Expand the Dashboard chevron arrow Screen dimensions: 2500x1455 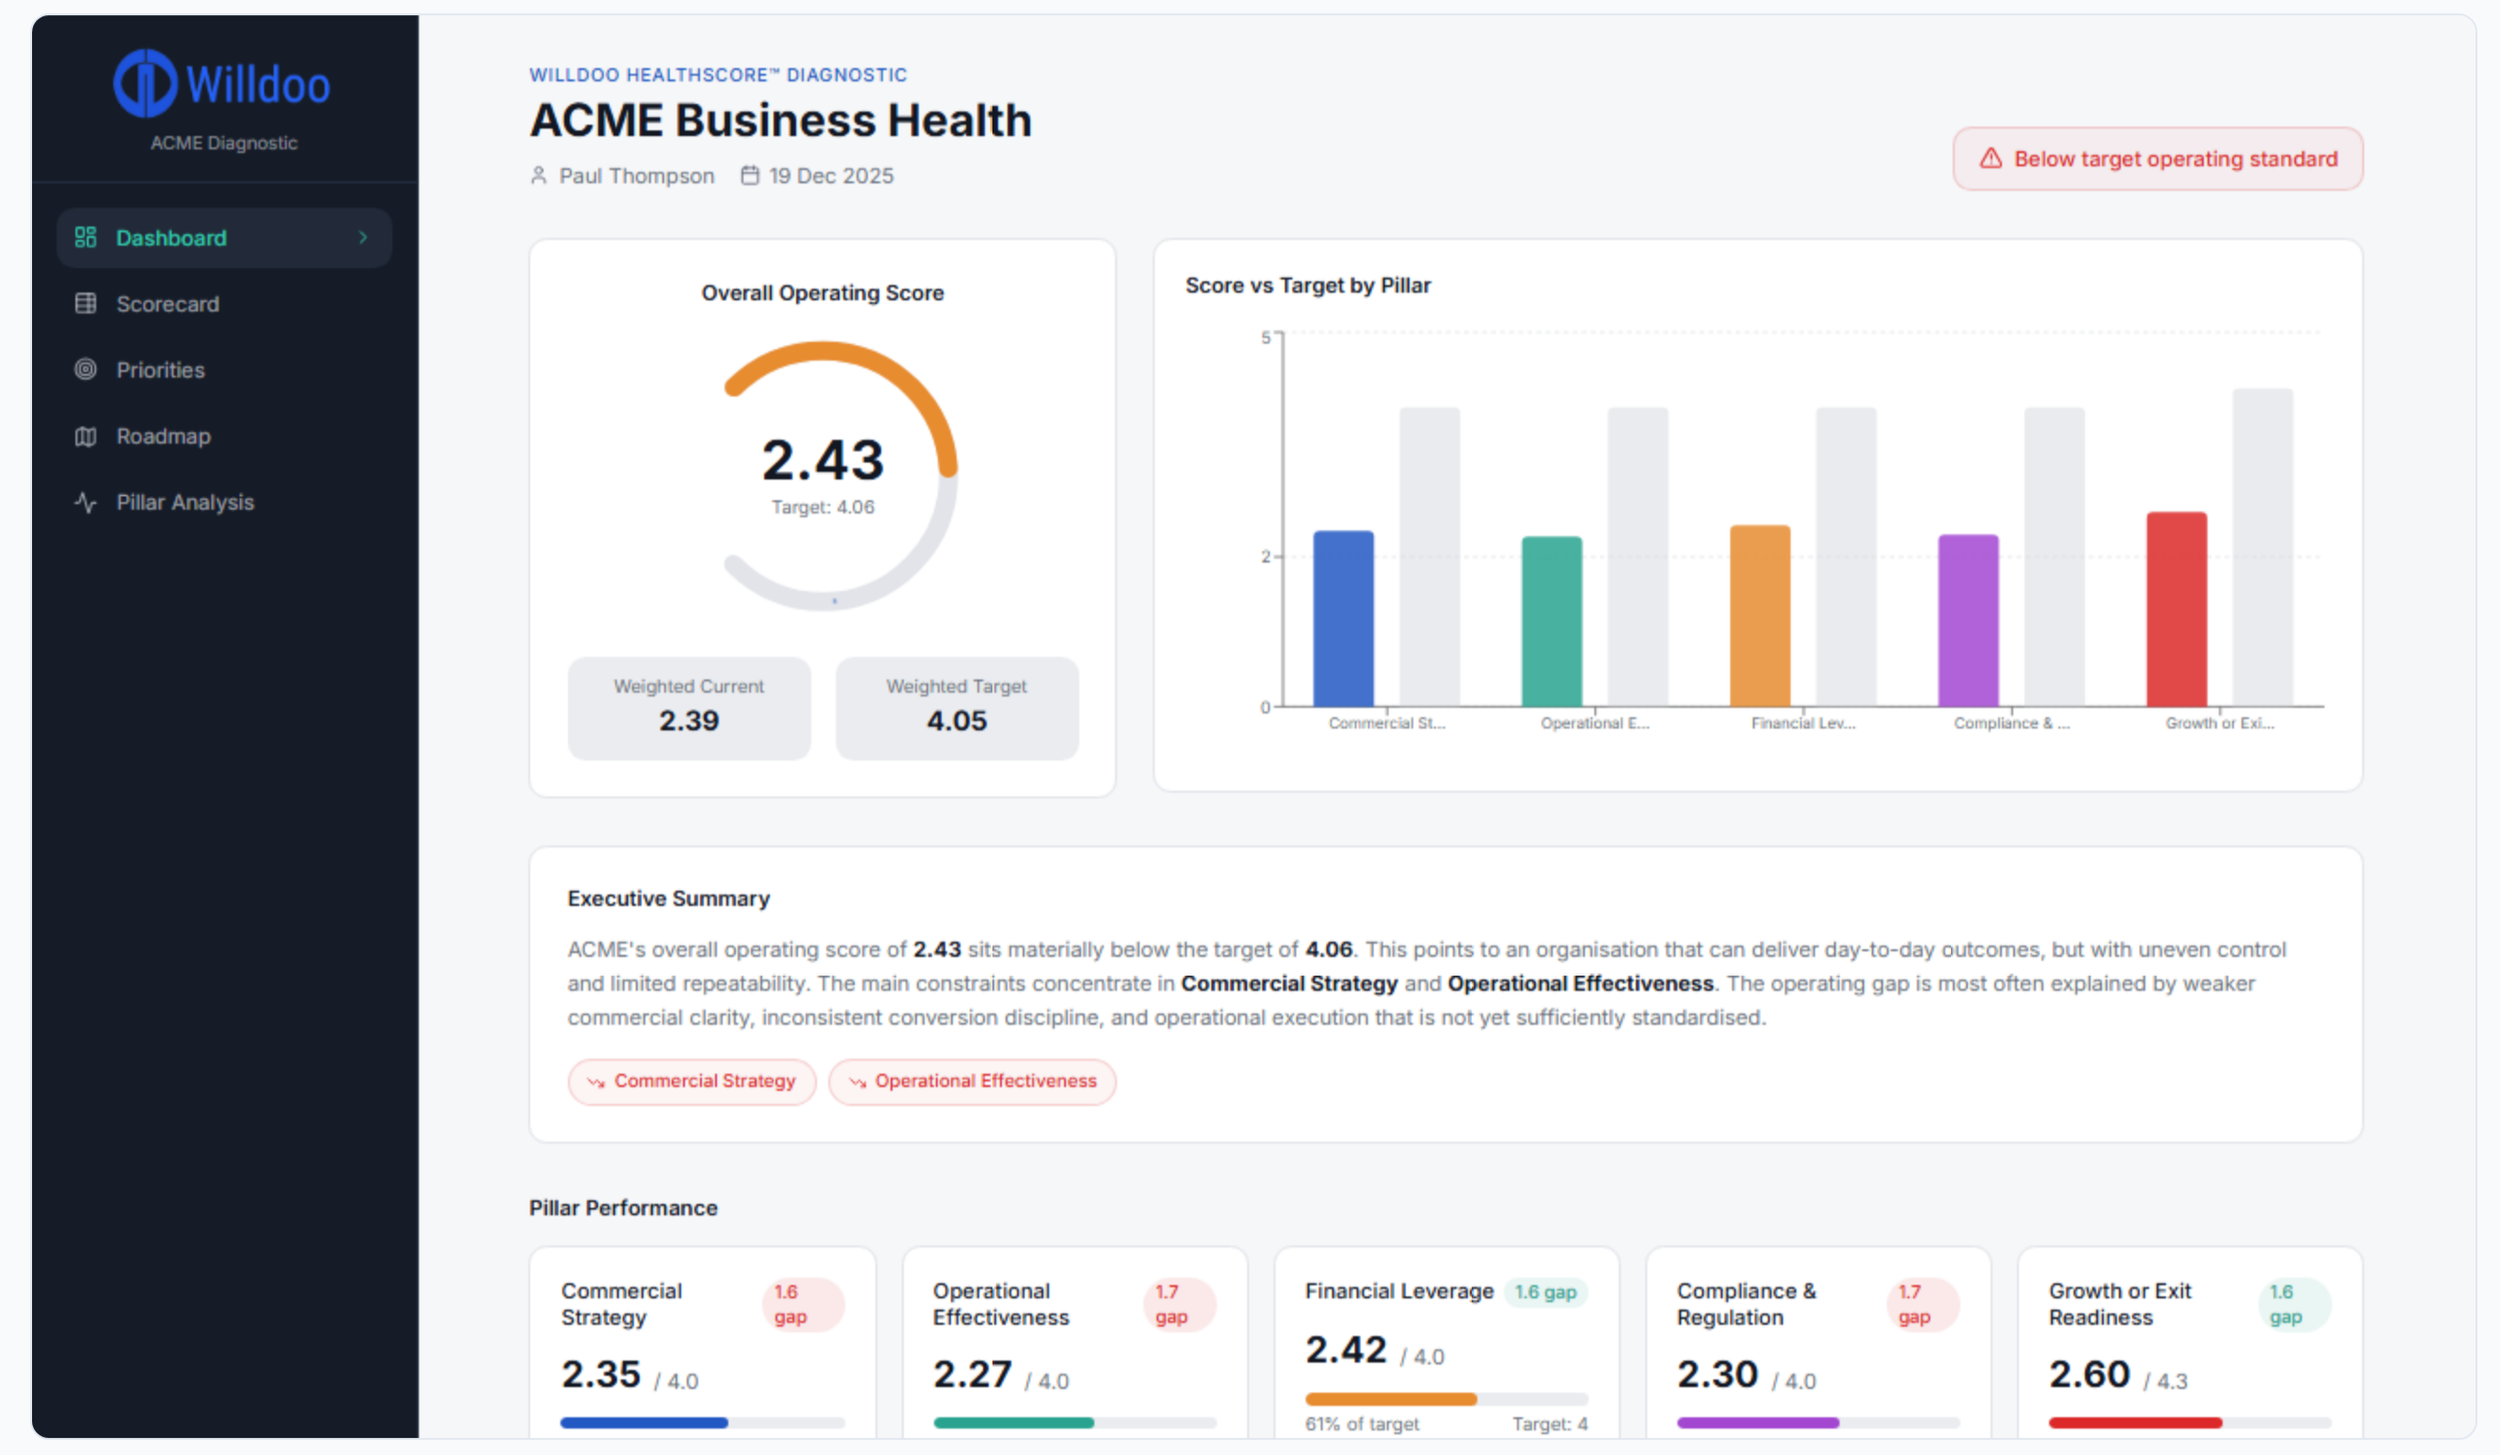click(x=363, y=237)
